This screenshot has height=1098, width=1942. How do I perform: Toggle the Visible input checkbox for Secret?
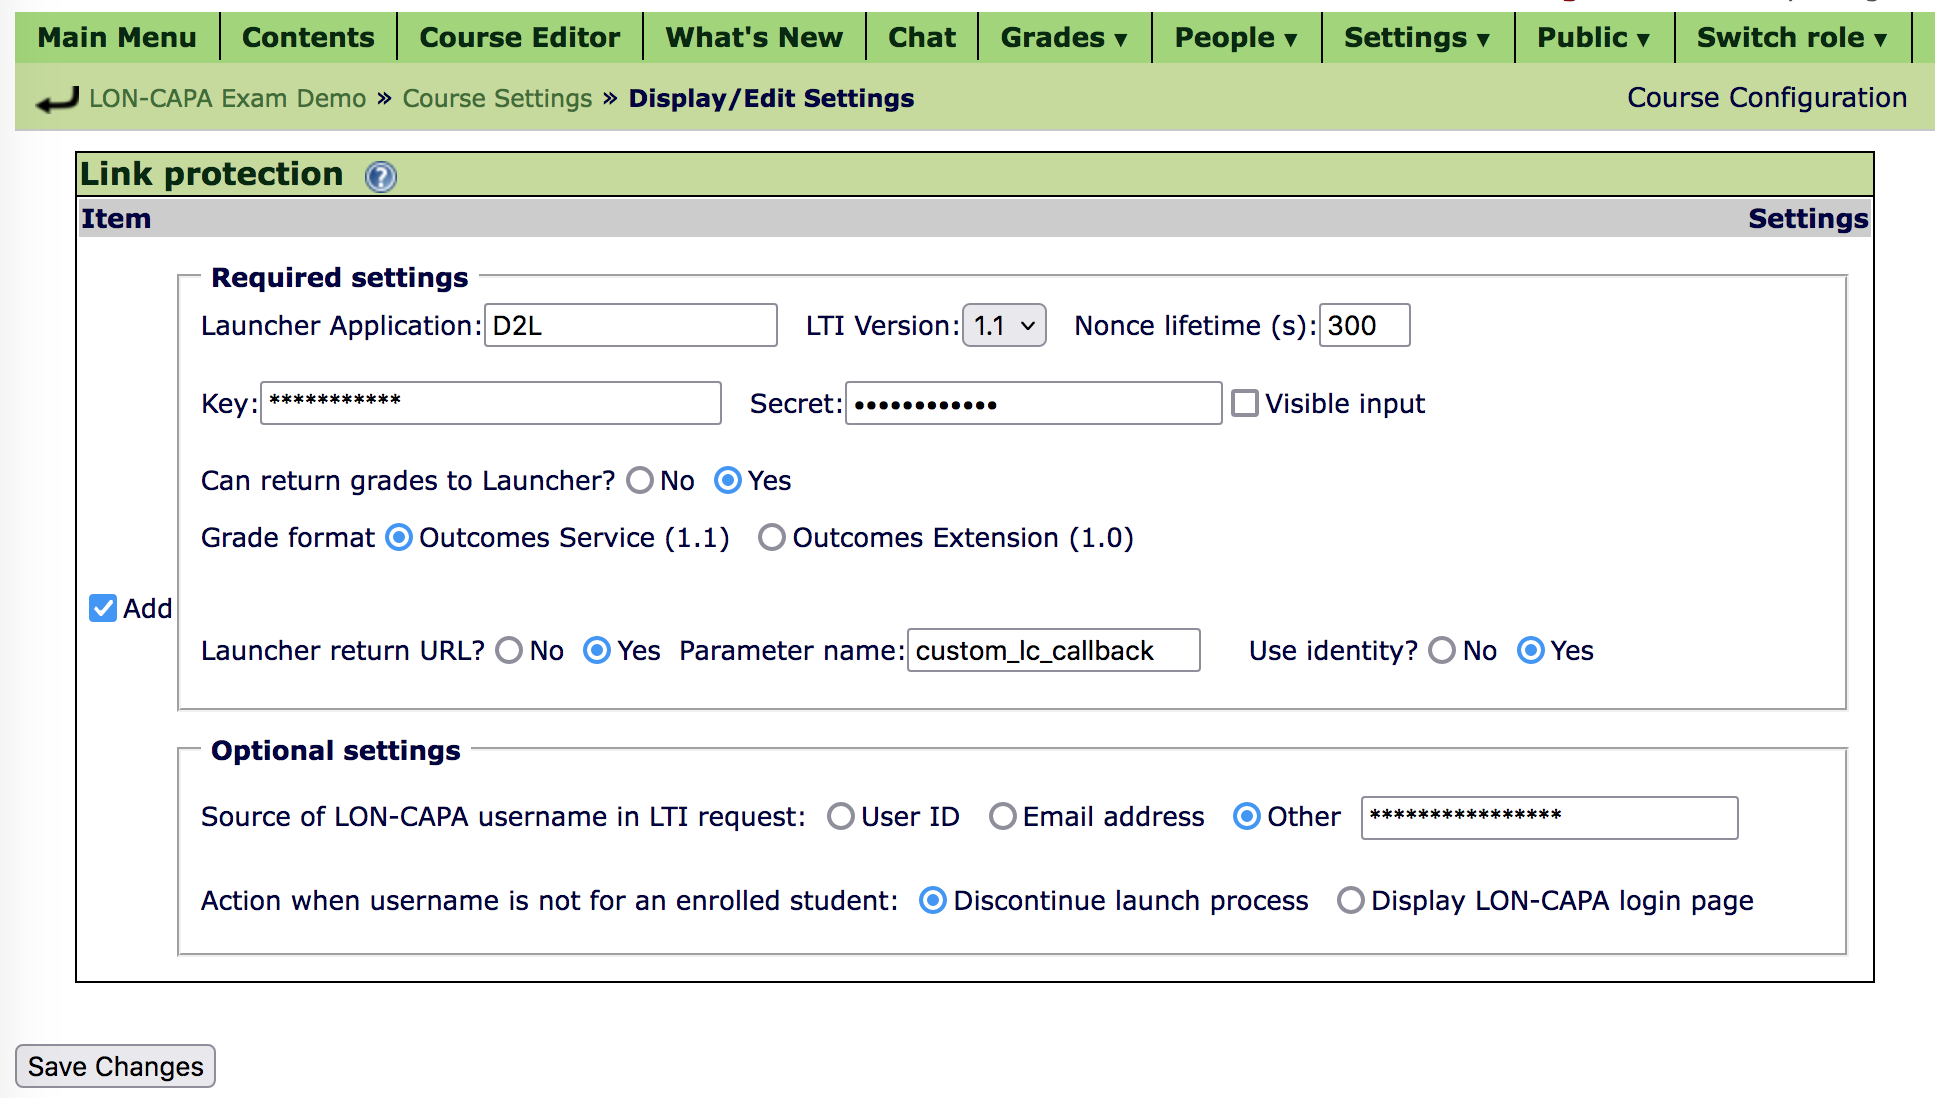pyautogui.click(x=1242, y=402)
